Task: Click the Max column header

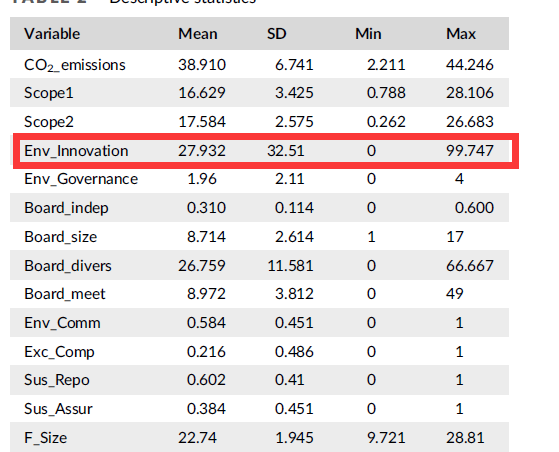Action: point(461,34)
